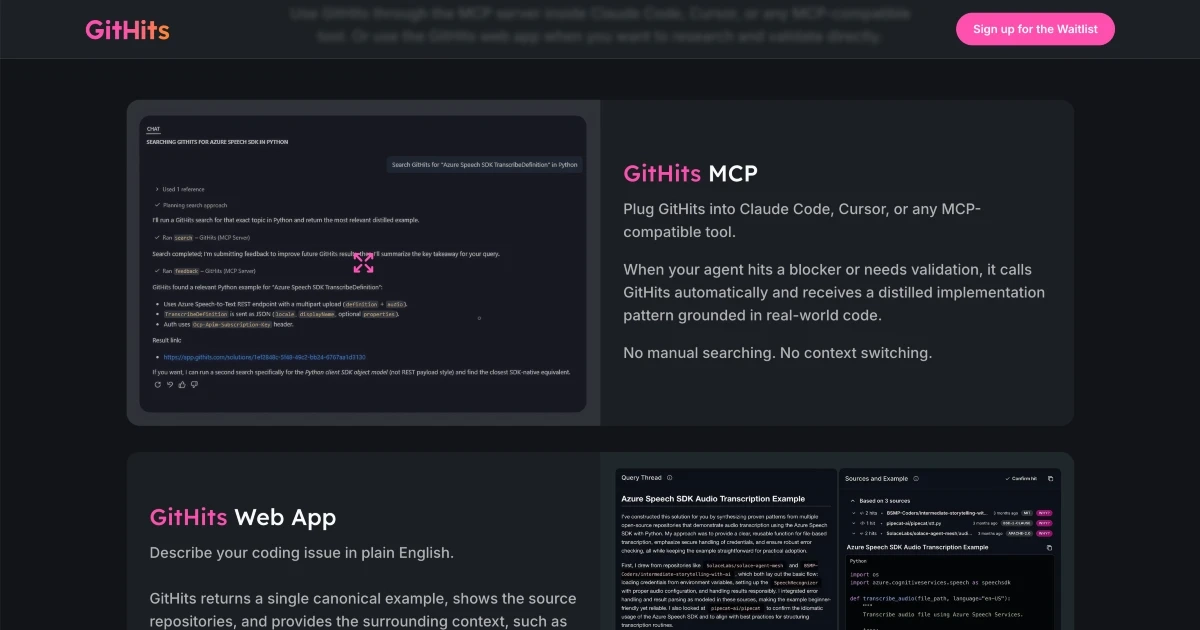1200x630 pixels.
Task: Click the copy icon in the Sources panel header
Action: point(1050,478)
